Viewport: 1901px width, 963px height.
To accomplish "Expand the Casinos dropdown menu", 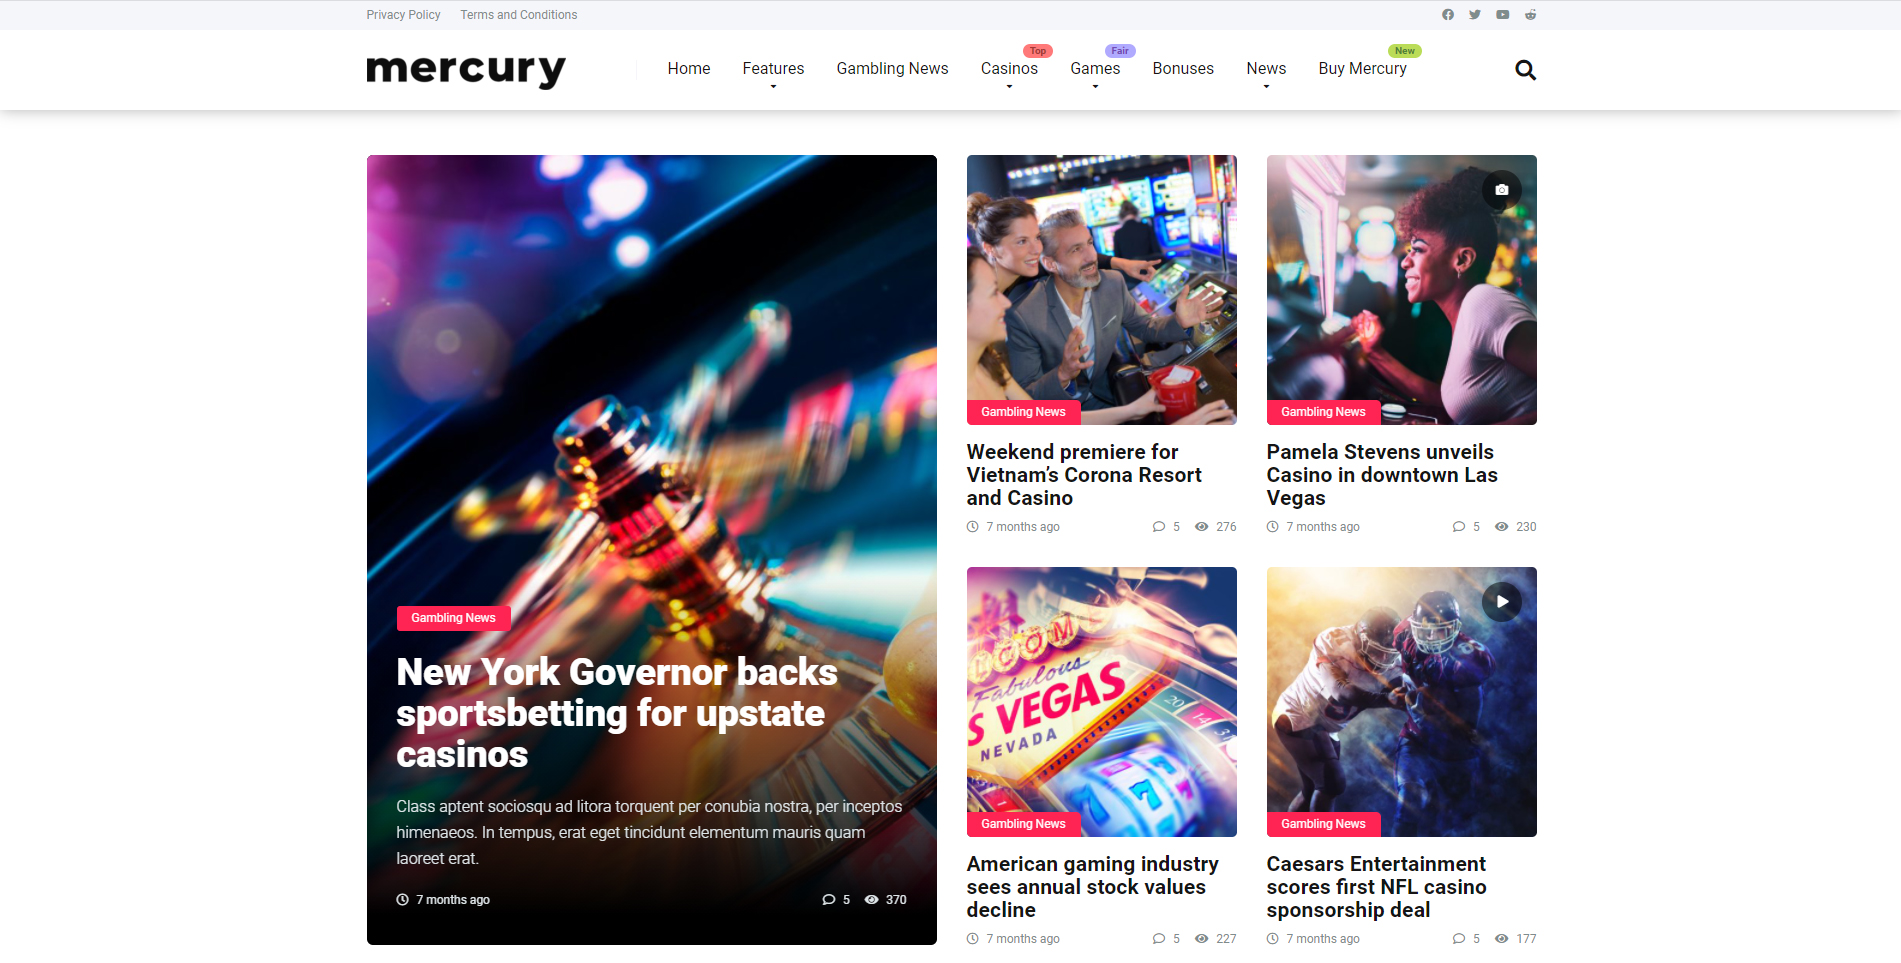I will 1009,69.
